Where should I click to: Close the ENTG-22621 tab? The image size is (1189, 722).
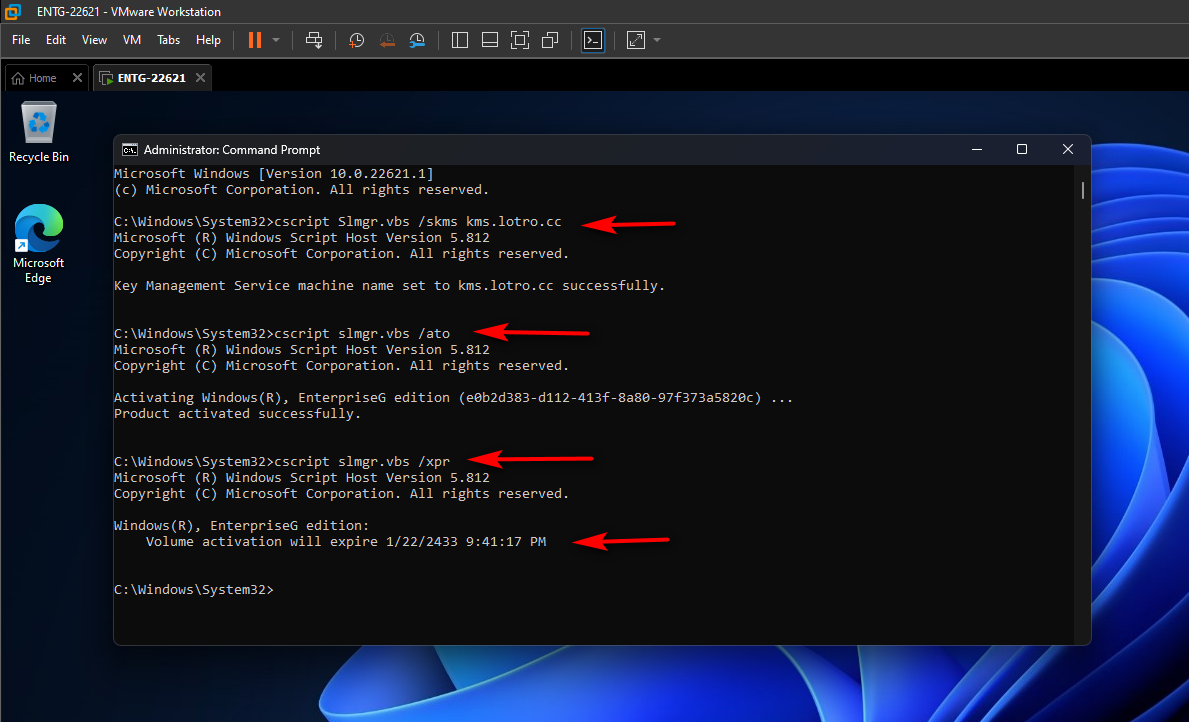200,78
